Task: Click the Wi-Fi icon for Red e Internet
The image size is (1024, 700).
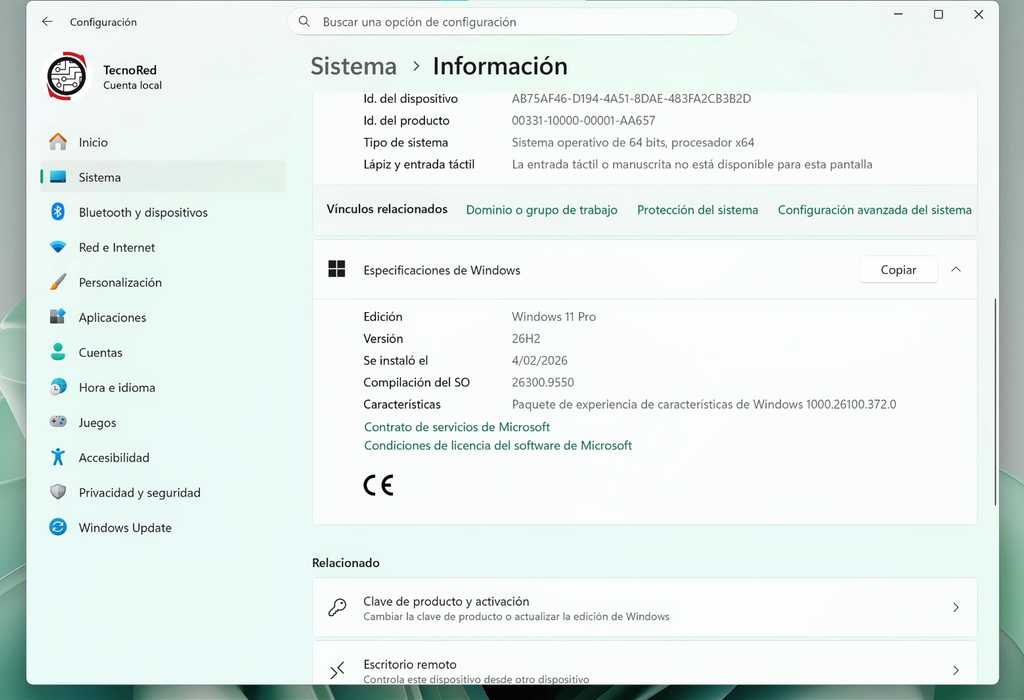Action: pyautogui.click(x=58, y=247)
